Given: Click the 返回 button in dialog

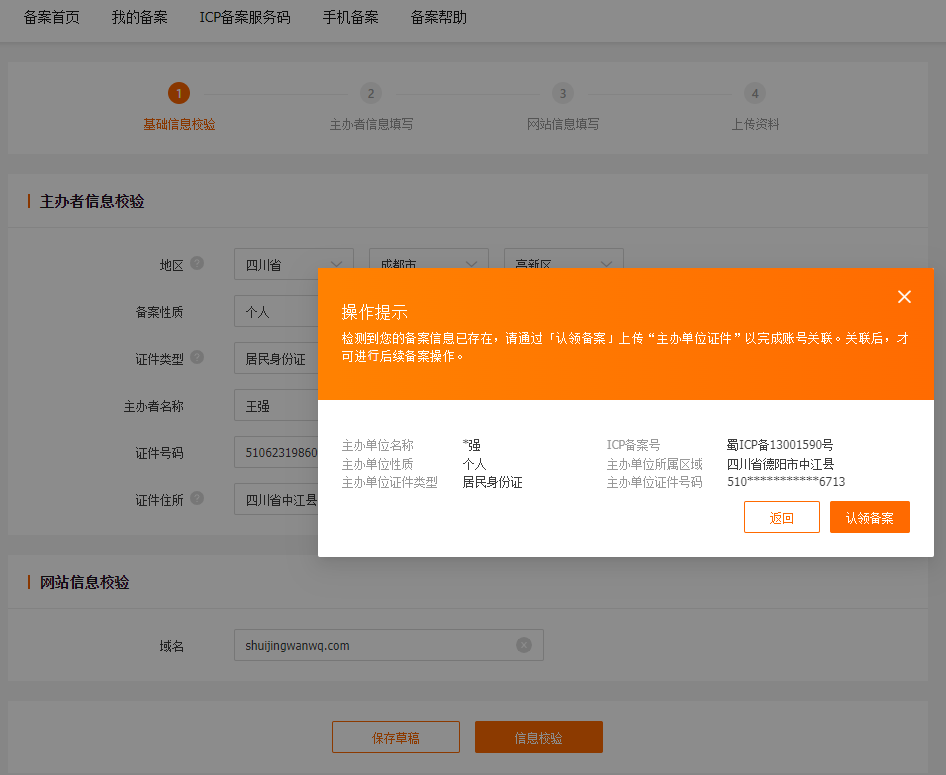Looking at the screenshot, I should click(781, 517).
